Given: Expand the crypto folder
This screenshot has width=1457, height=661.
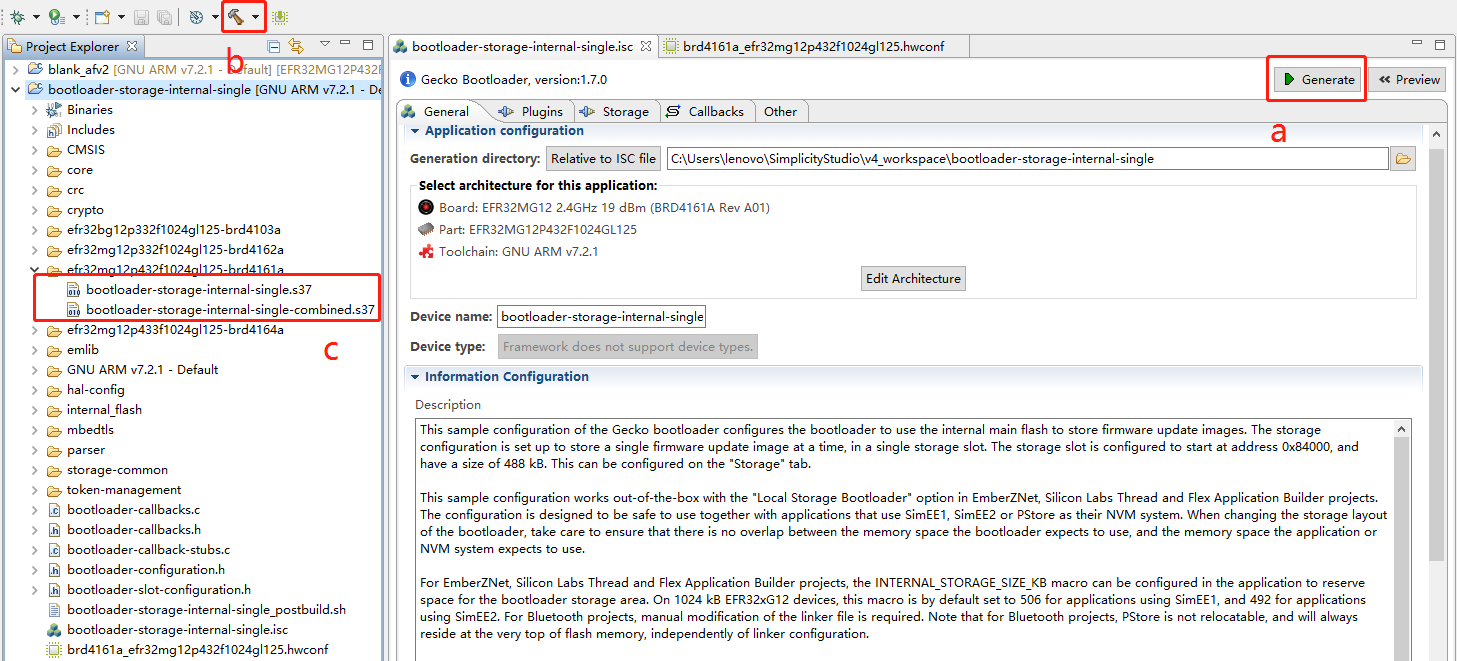Looking at the screenshot, I should point(35,209).
